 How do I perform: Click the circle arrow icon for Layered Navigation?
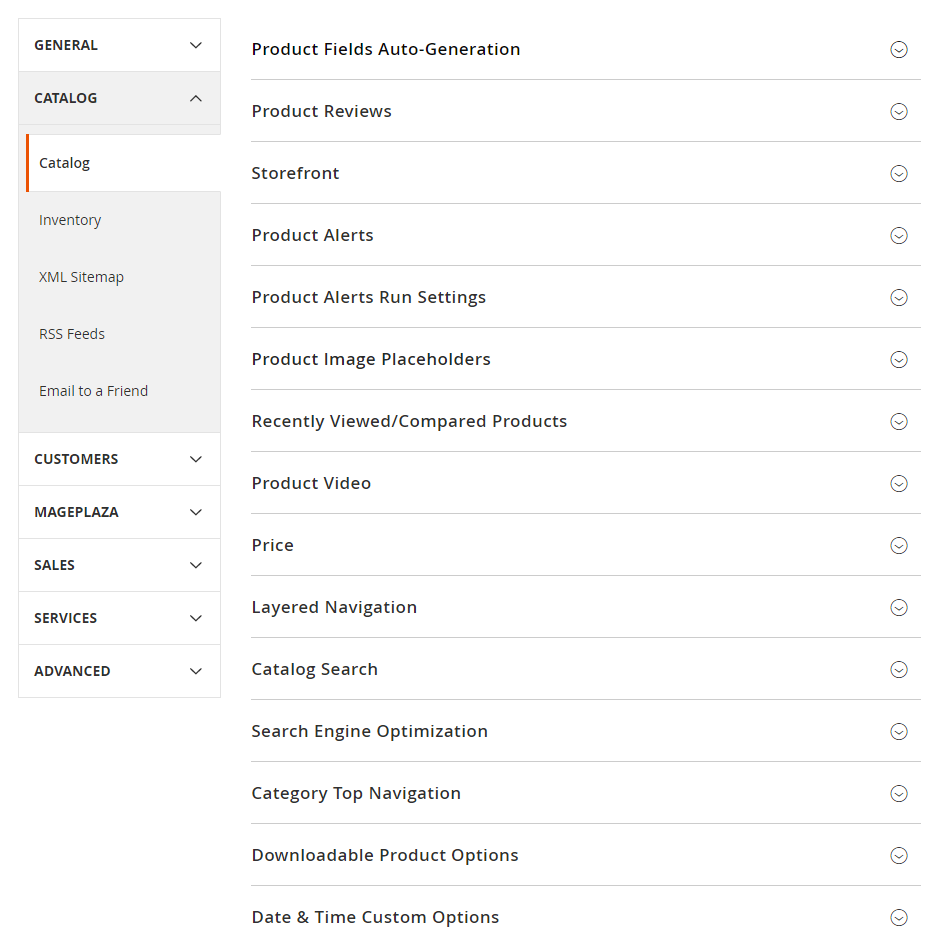[898, 607]
